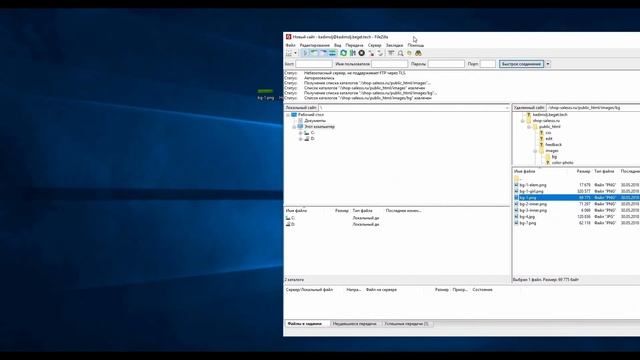Select remote file bg-3-inner.png
Image resolution: width=640 pixels, height=360 pixels.
tap(533, 210)
